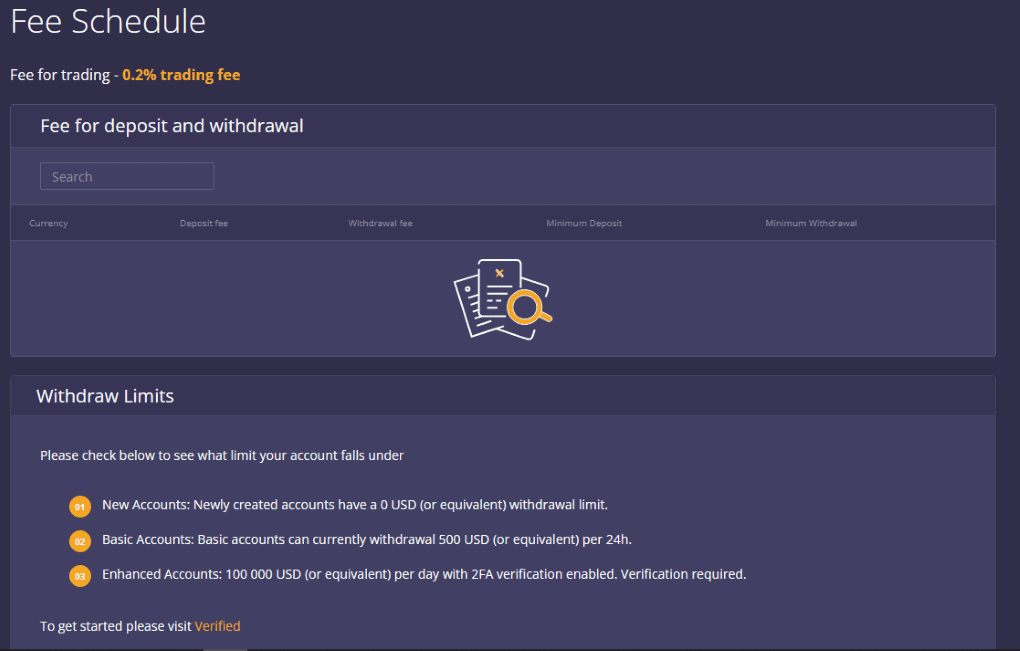Click the horizontal scrollbar at page bottom
The image size is (1020, 651).
224,648
